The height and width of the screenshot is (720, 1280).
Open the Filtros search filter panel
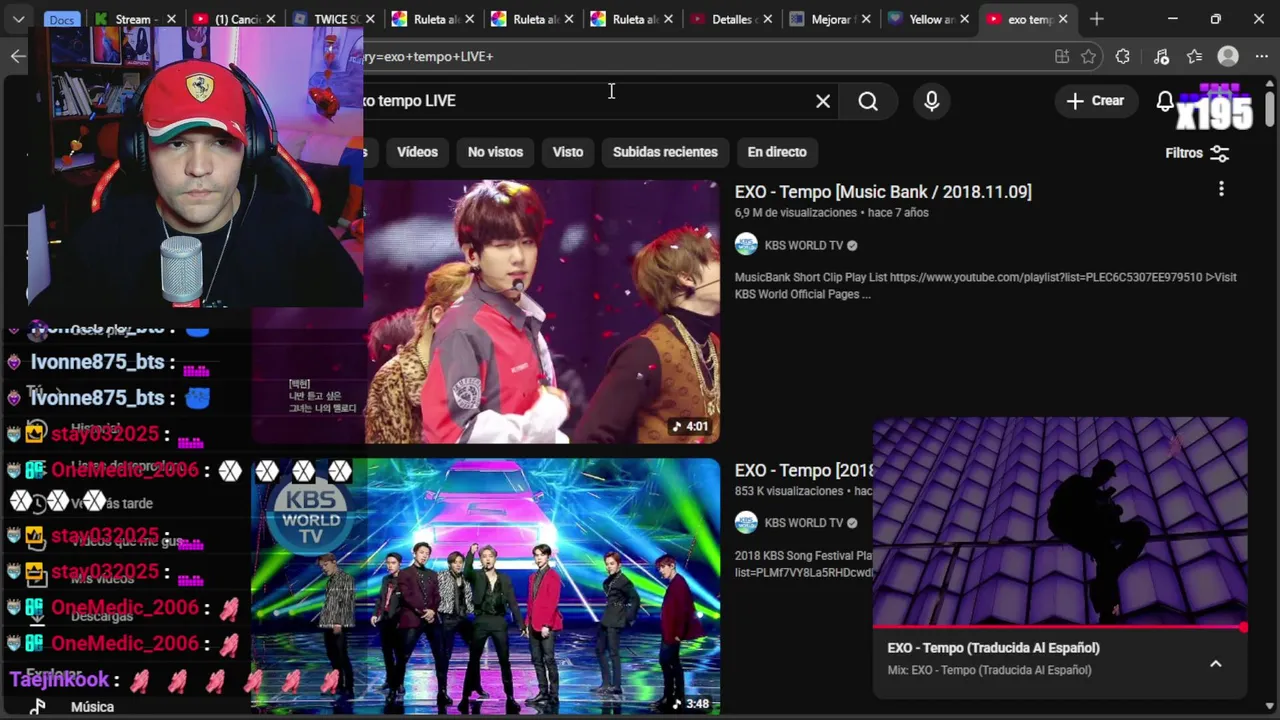pyautogui.click(x=1197, y=153)
